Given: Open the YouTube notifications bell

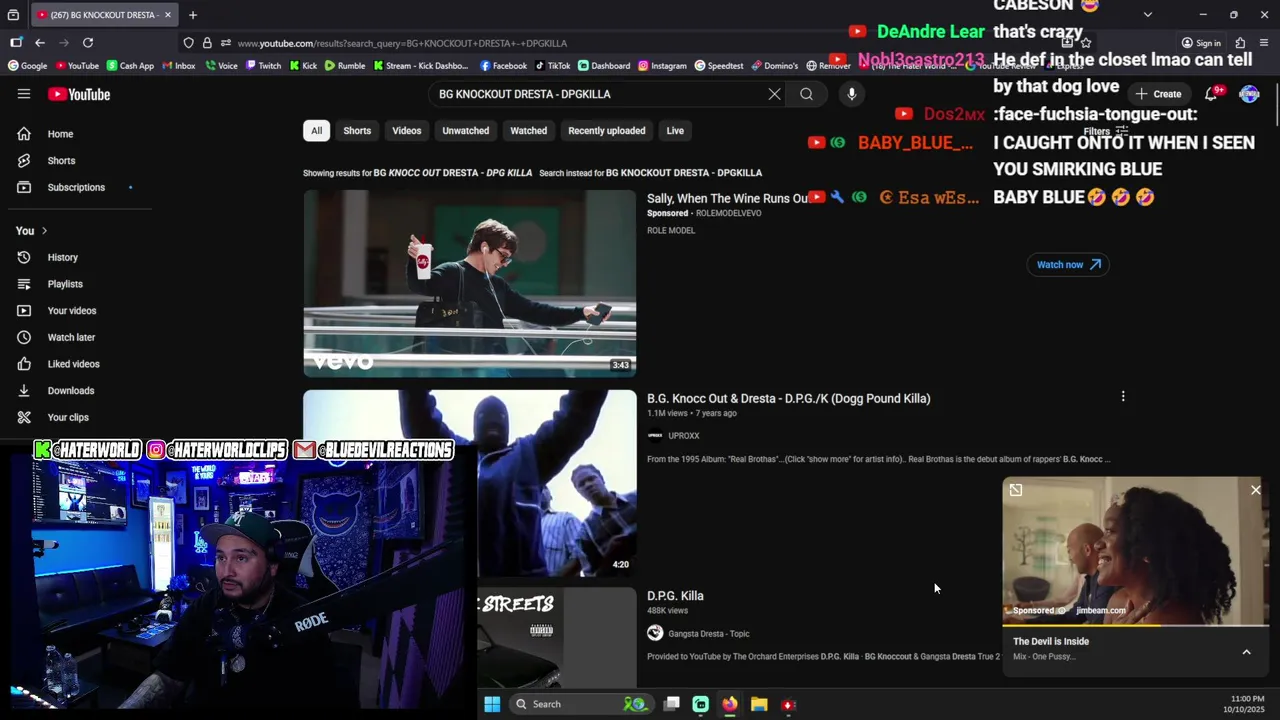Looking at the screenshot, I should (1211, 94).
